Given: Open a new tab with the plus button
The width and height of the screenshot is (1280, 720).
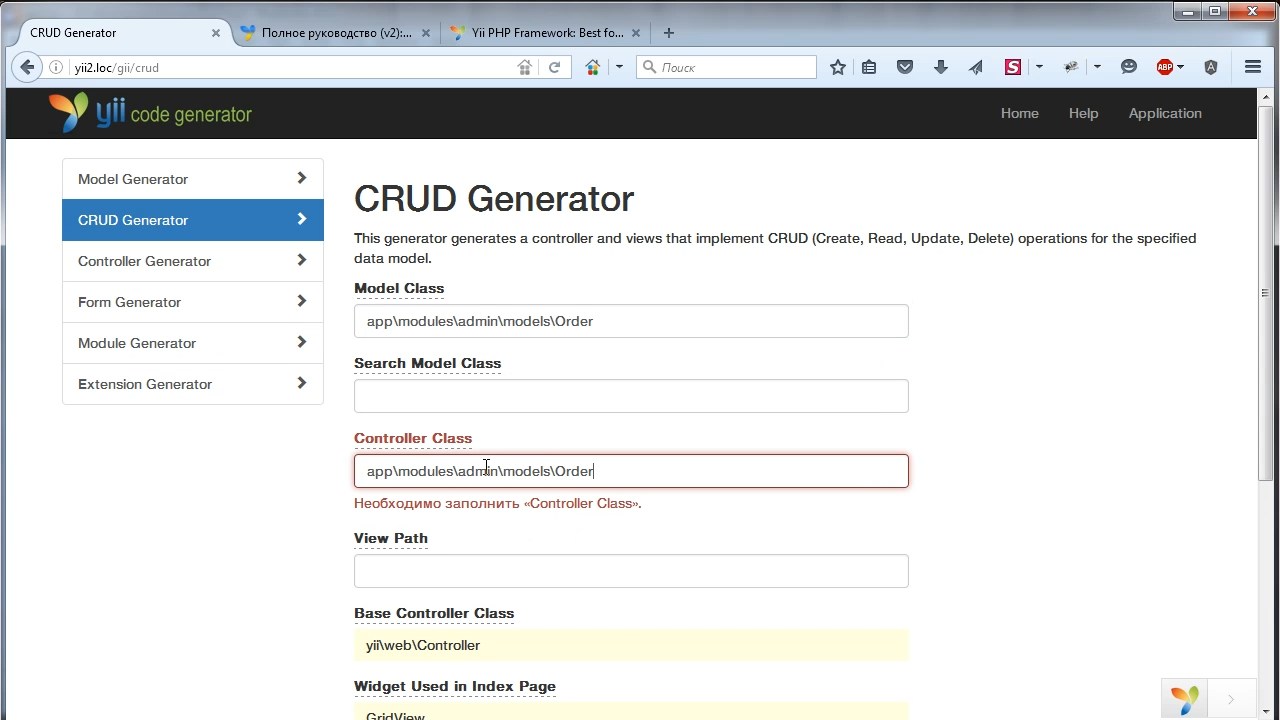Looking at the screenshot, I should [669, 32].
